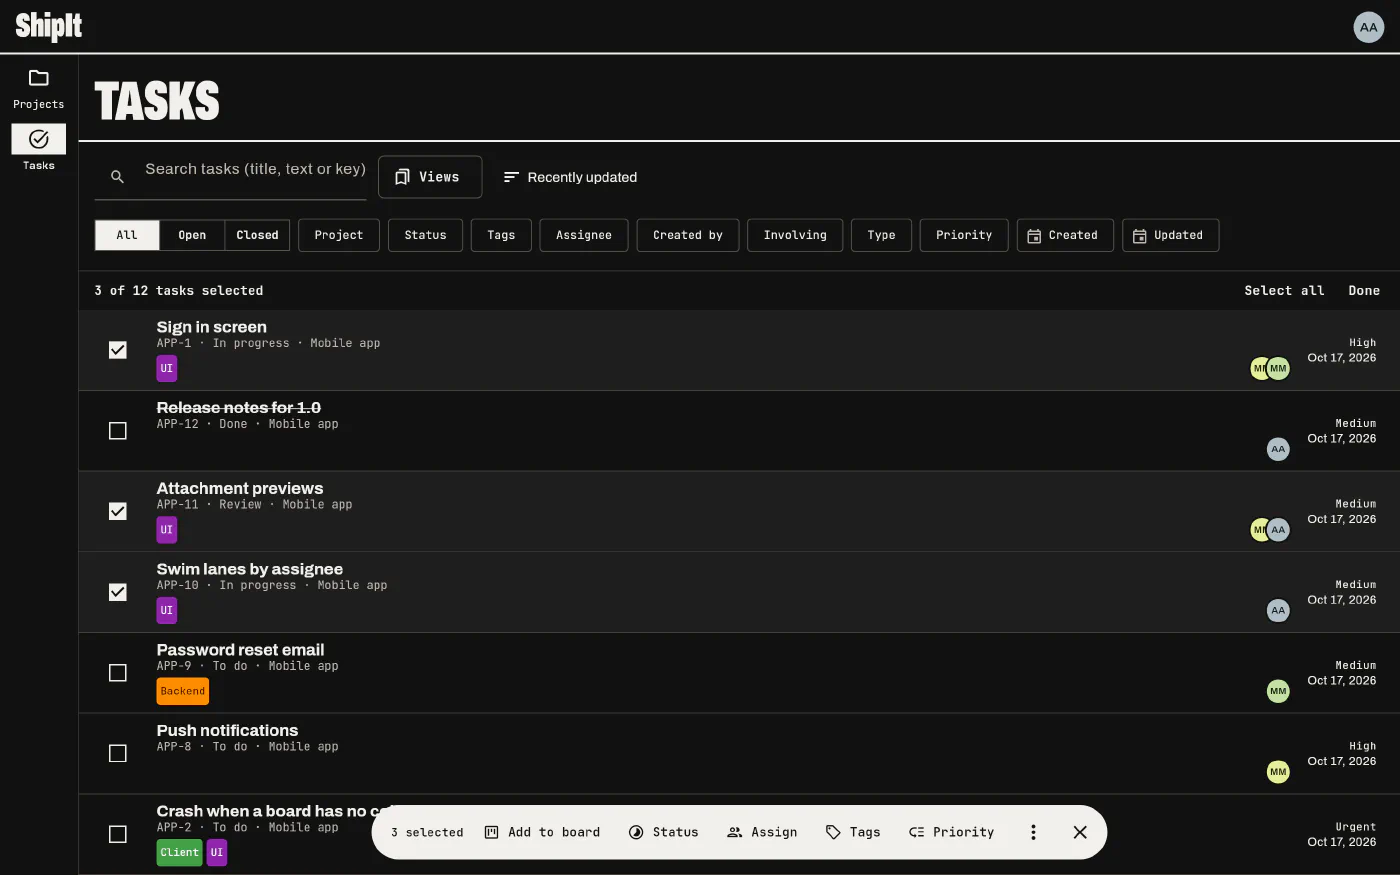The width and height of the screenshot is (1400, 875).
Task: Open the Views menu
Action: click(430, 177)
